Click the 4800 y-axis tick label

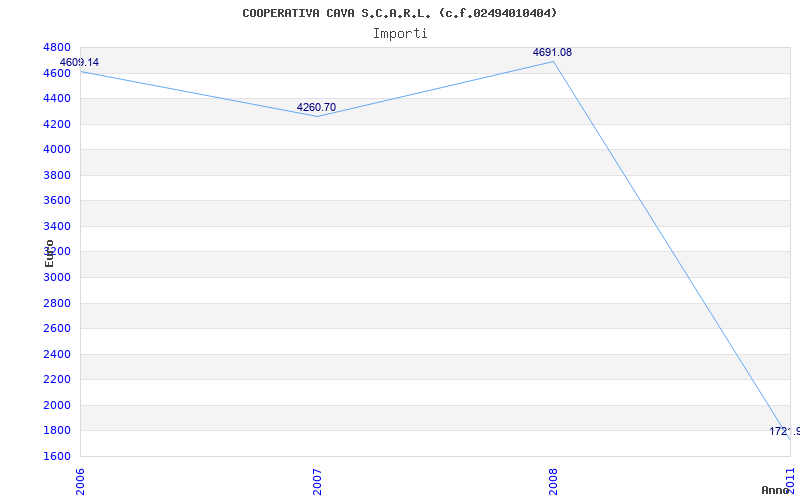(57, 47)
